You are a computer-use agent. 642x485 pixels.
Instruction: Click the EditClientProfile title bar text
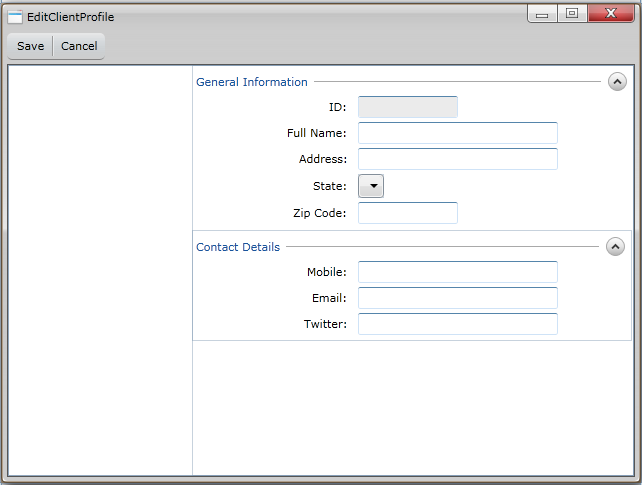(70, 17)
